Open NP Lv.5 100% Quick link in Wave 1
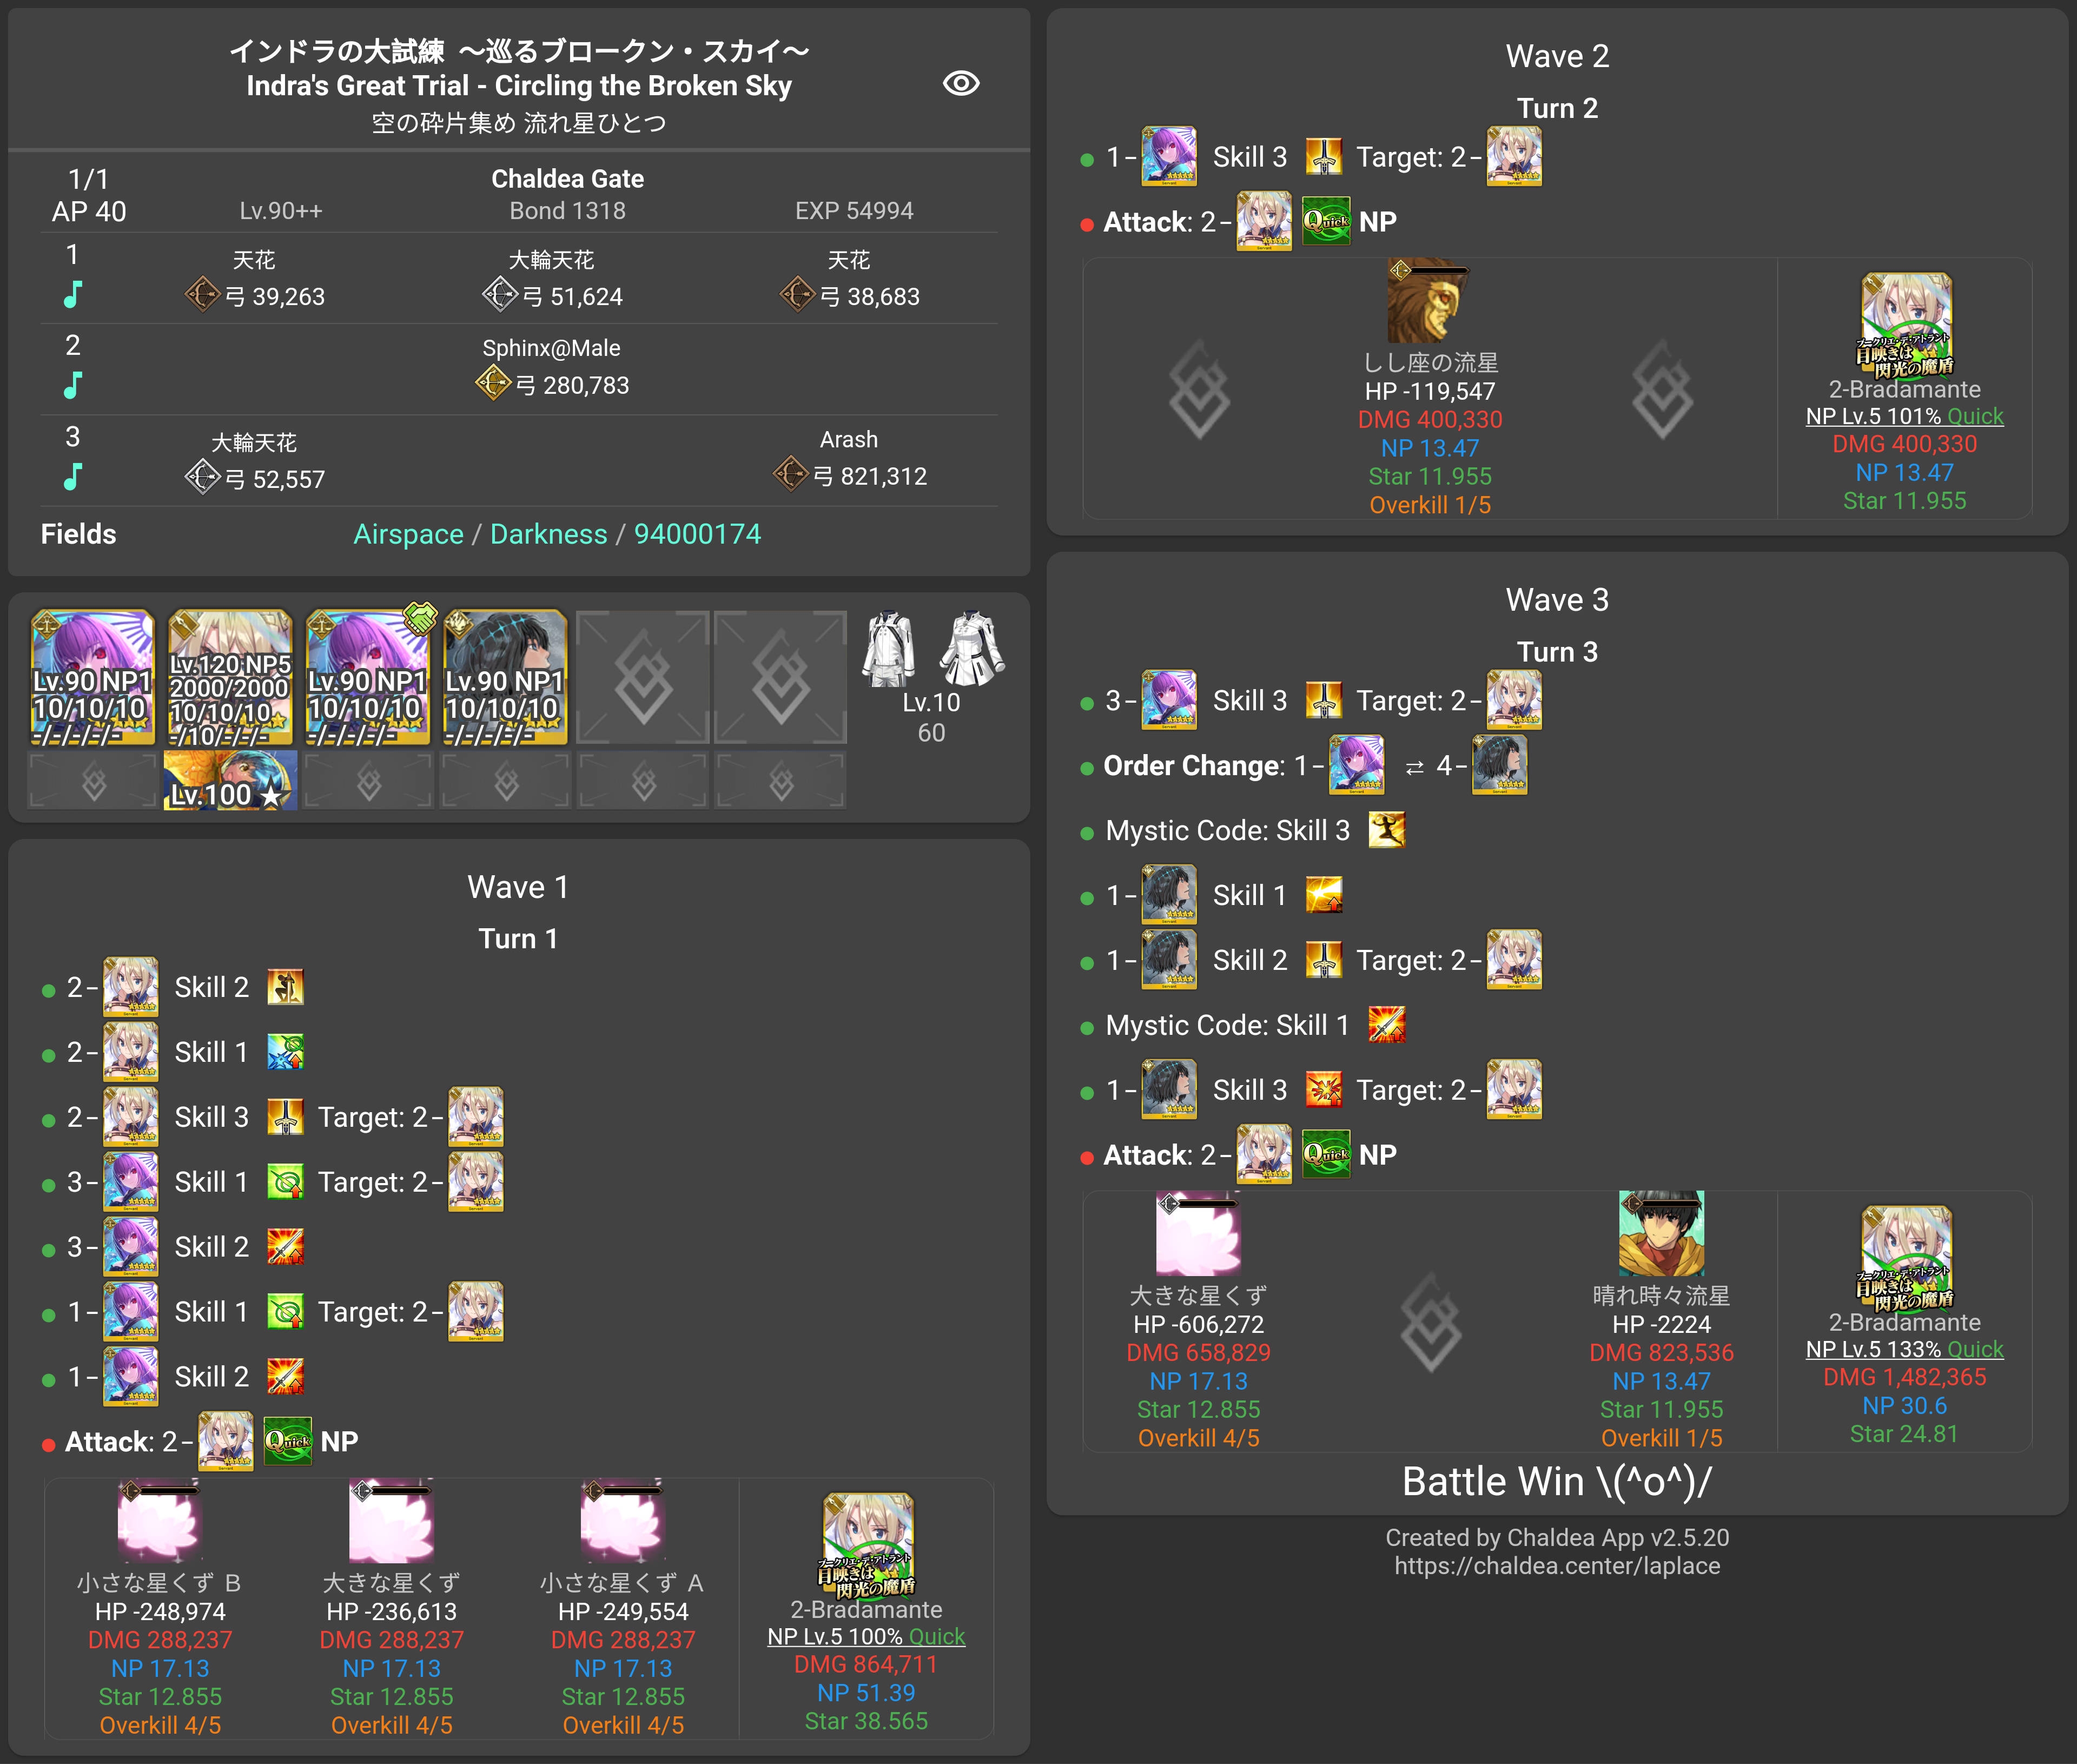The height and width of the screenshot is (1764, 2077). [866, 1637]
